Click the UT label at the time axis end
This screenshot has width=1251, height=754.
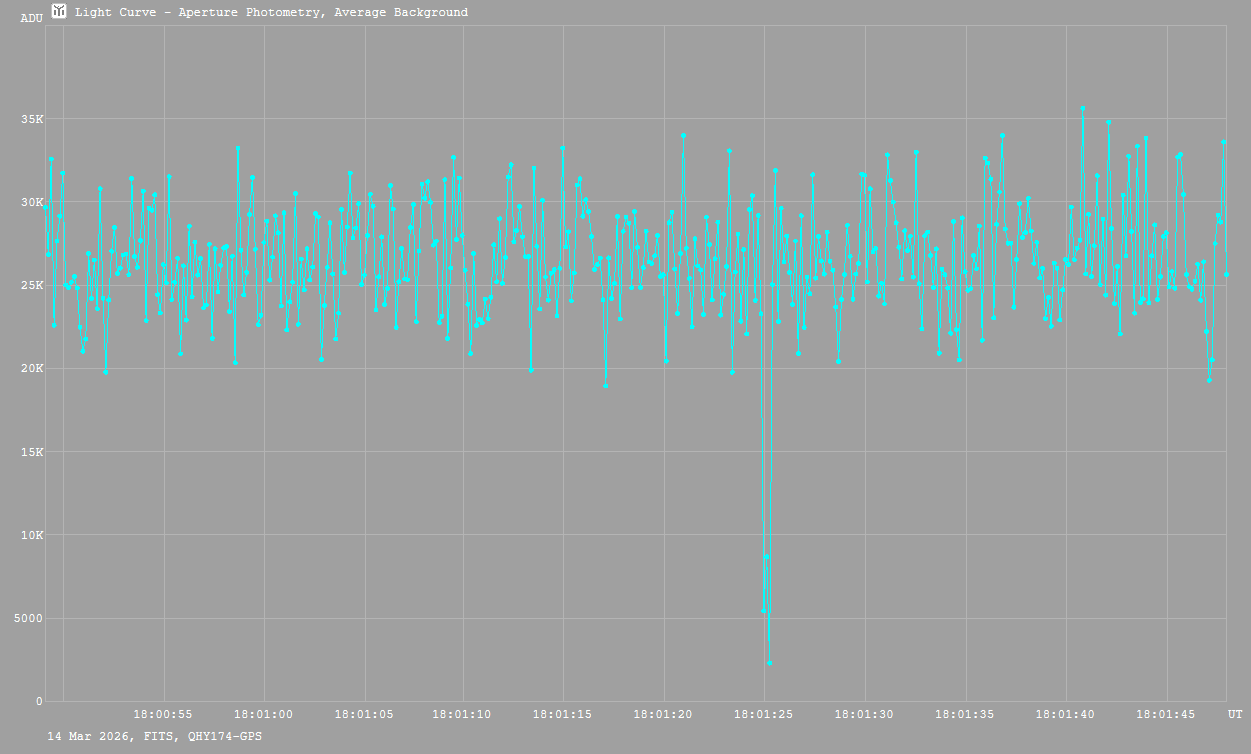(x=1235, y=715)
